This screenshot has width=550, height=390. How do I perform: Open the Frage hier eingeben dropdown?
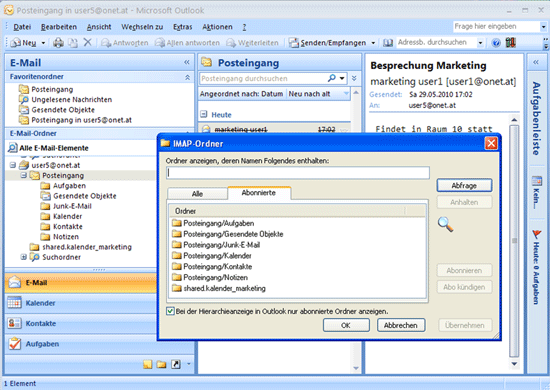(x=543, y=27)
